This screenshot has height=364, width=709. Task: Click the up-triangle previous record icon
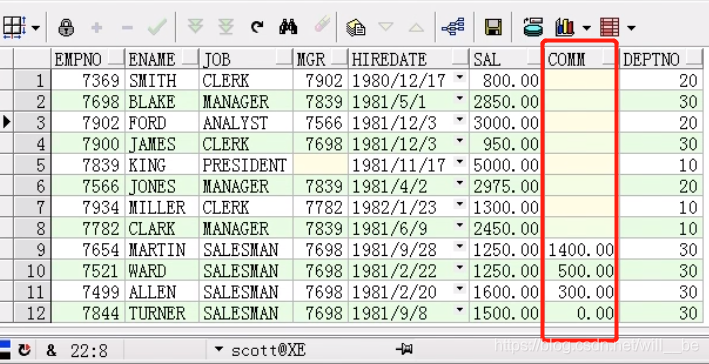tap(416, 28)
